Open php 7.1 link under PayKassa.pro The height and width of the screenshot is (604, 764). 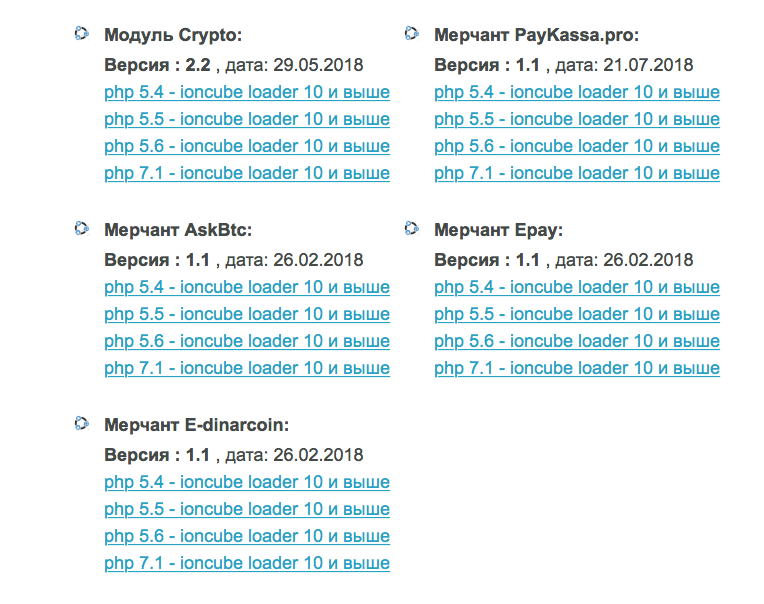577,173
